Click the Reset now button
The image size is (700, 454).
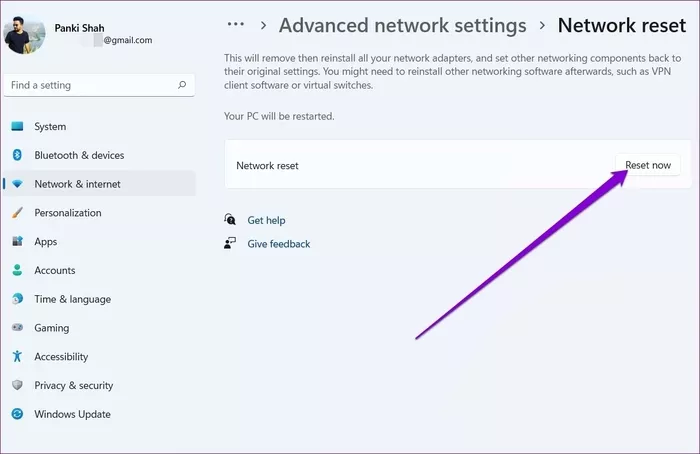(648, 165)
